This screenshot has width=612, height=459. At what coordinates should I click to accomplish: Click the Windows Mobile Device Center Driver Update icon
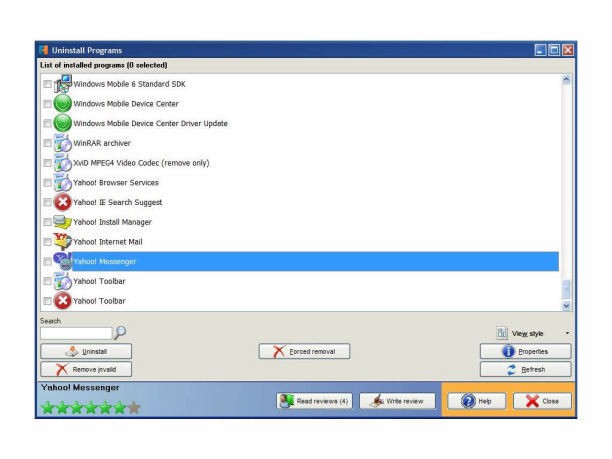click(x=62, y=123)
